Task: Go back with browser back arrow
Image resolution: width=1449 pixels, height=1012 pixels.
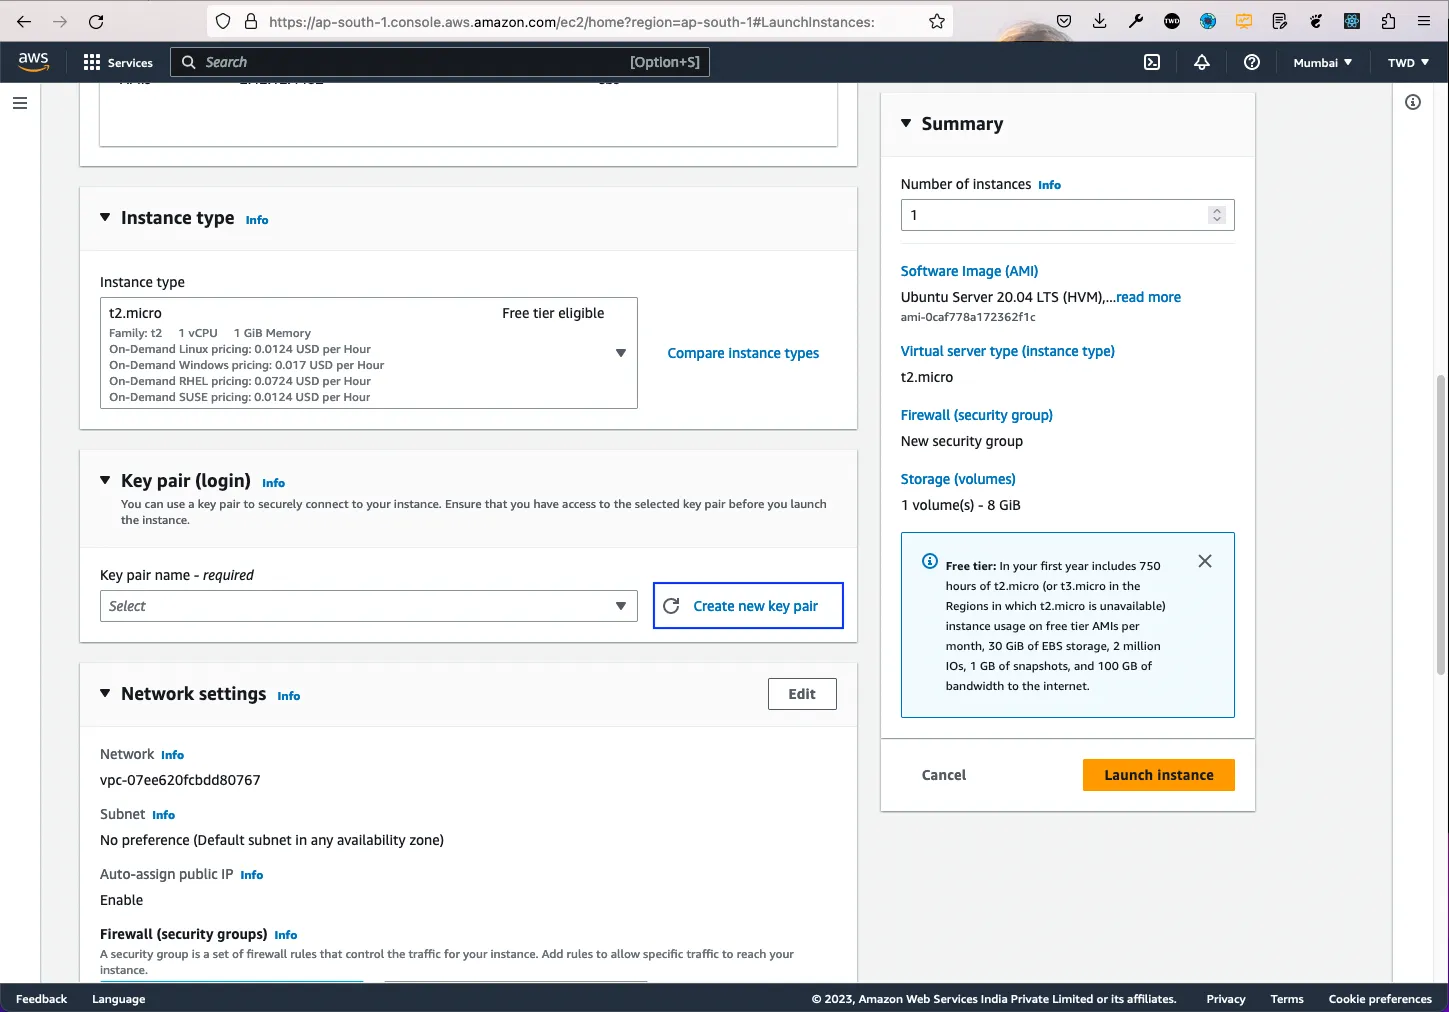Action: (24, 21)
